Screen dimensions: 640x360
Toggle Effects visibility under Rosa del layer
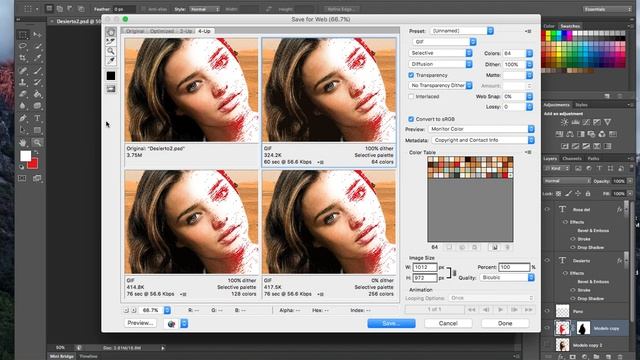point(565,222)
